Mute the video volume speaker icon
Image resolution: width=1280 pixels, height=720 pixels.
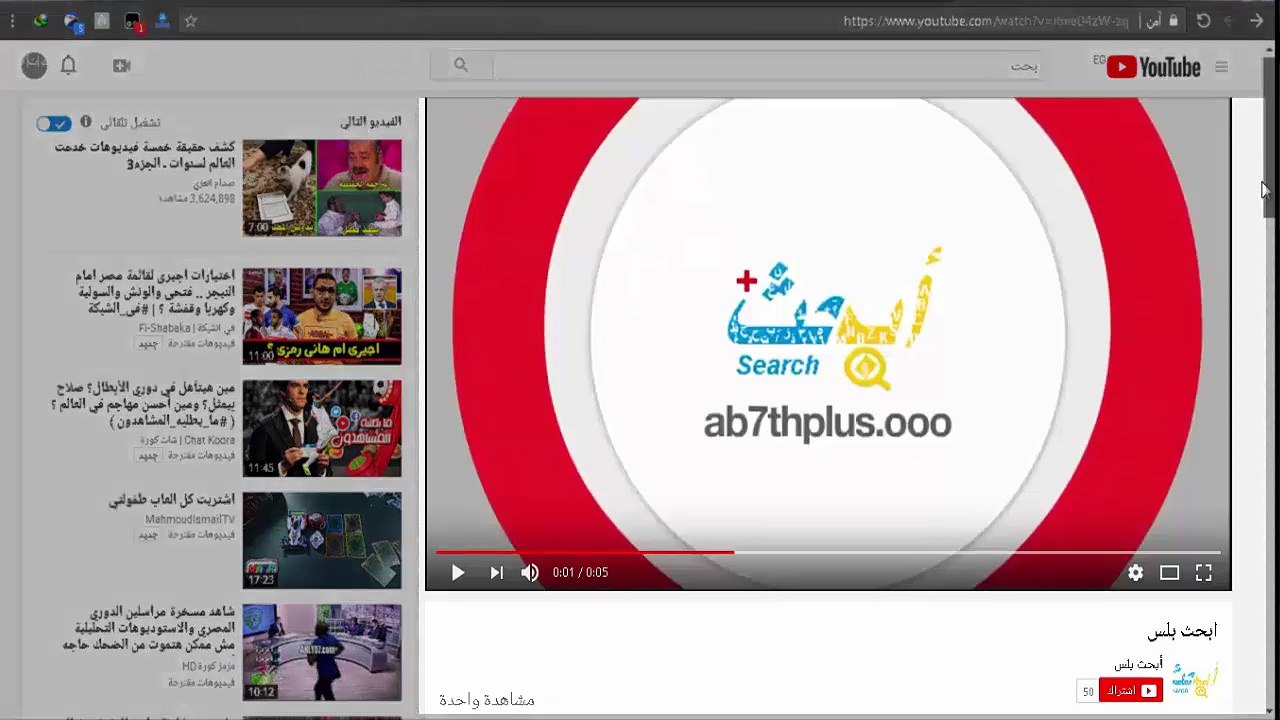[530, 572]
